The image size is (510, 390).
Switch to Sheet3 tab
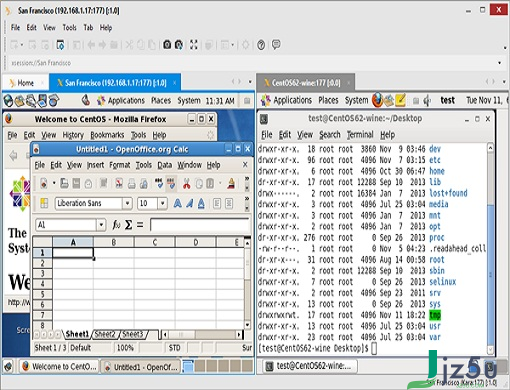132,334
